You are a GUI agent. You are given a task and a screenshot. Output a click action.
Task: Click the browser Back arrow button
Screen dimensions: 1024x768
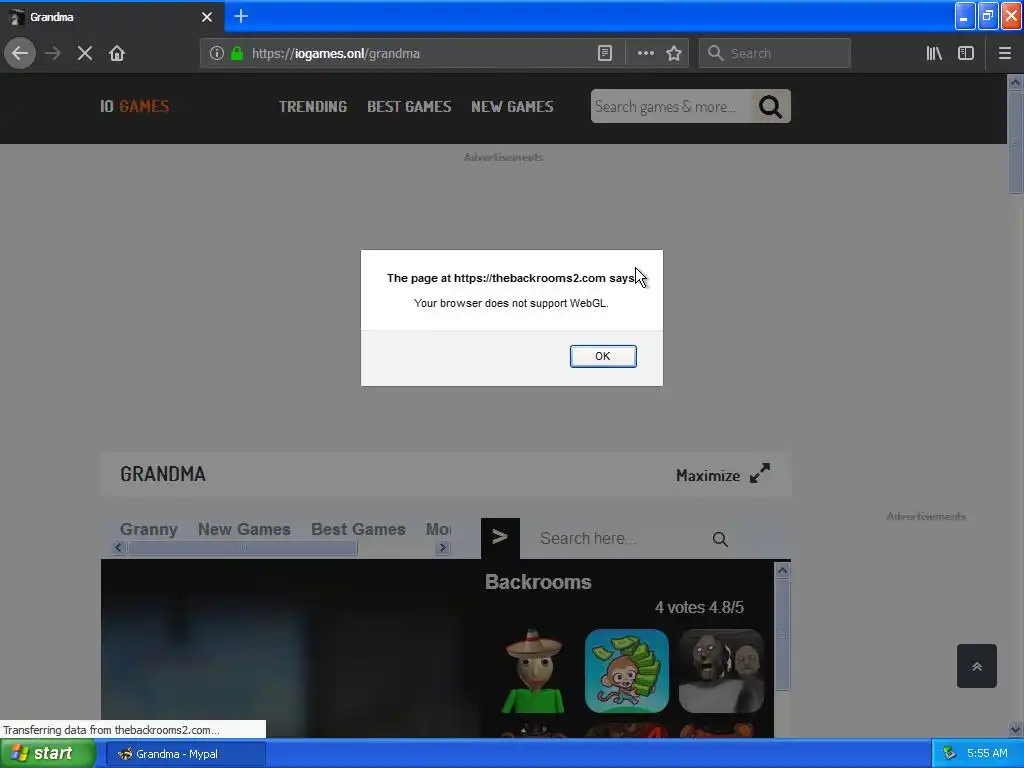(x=20, y=53)
